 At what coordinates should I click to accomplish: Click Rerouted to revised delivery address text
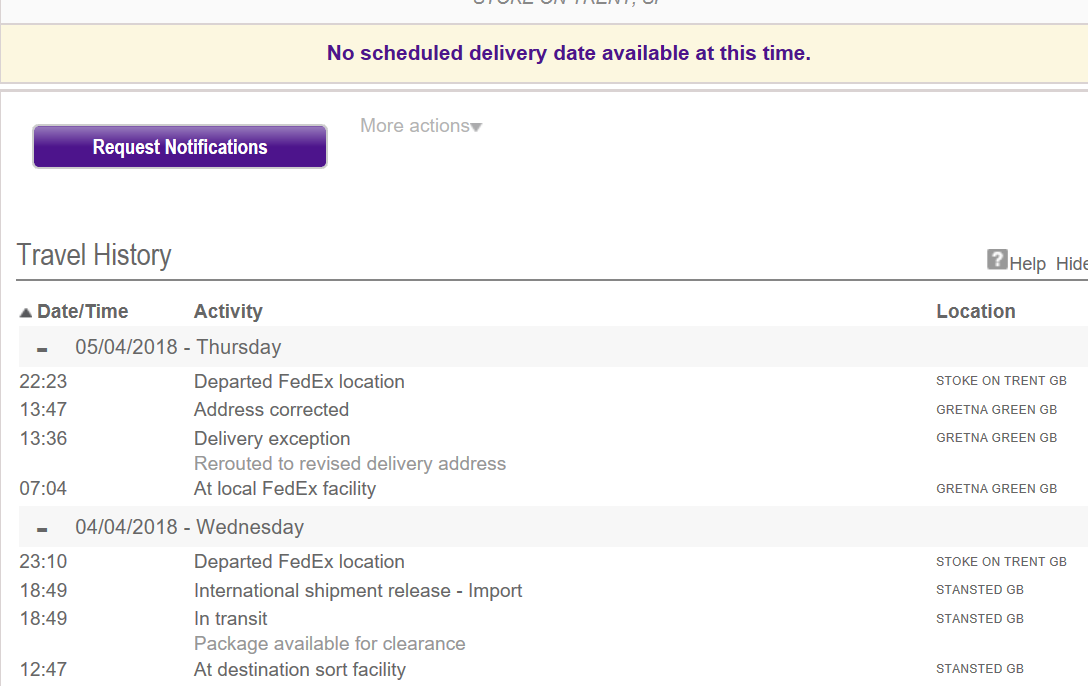tap(350, 463)
